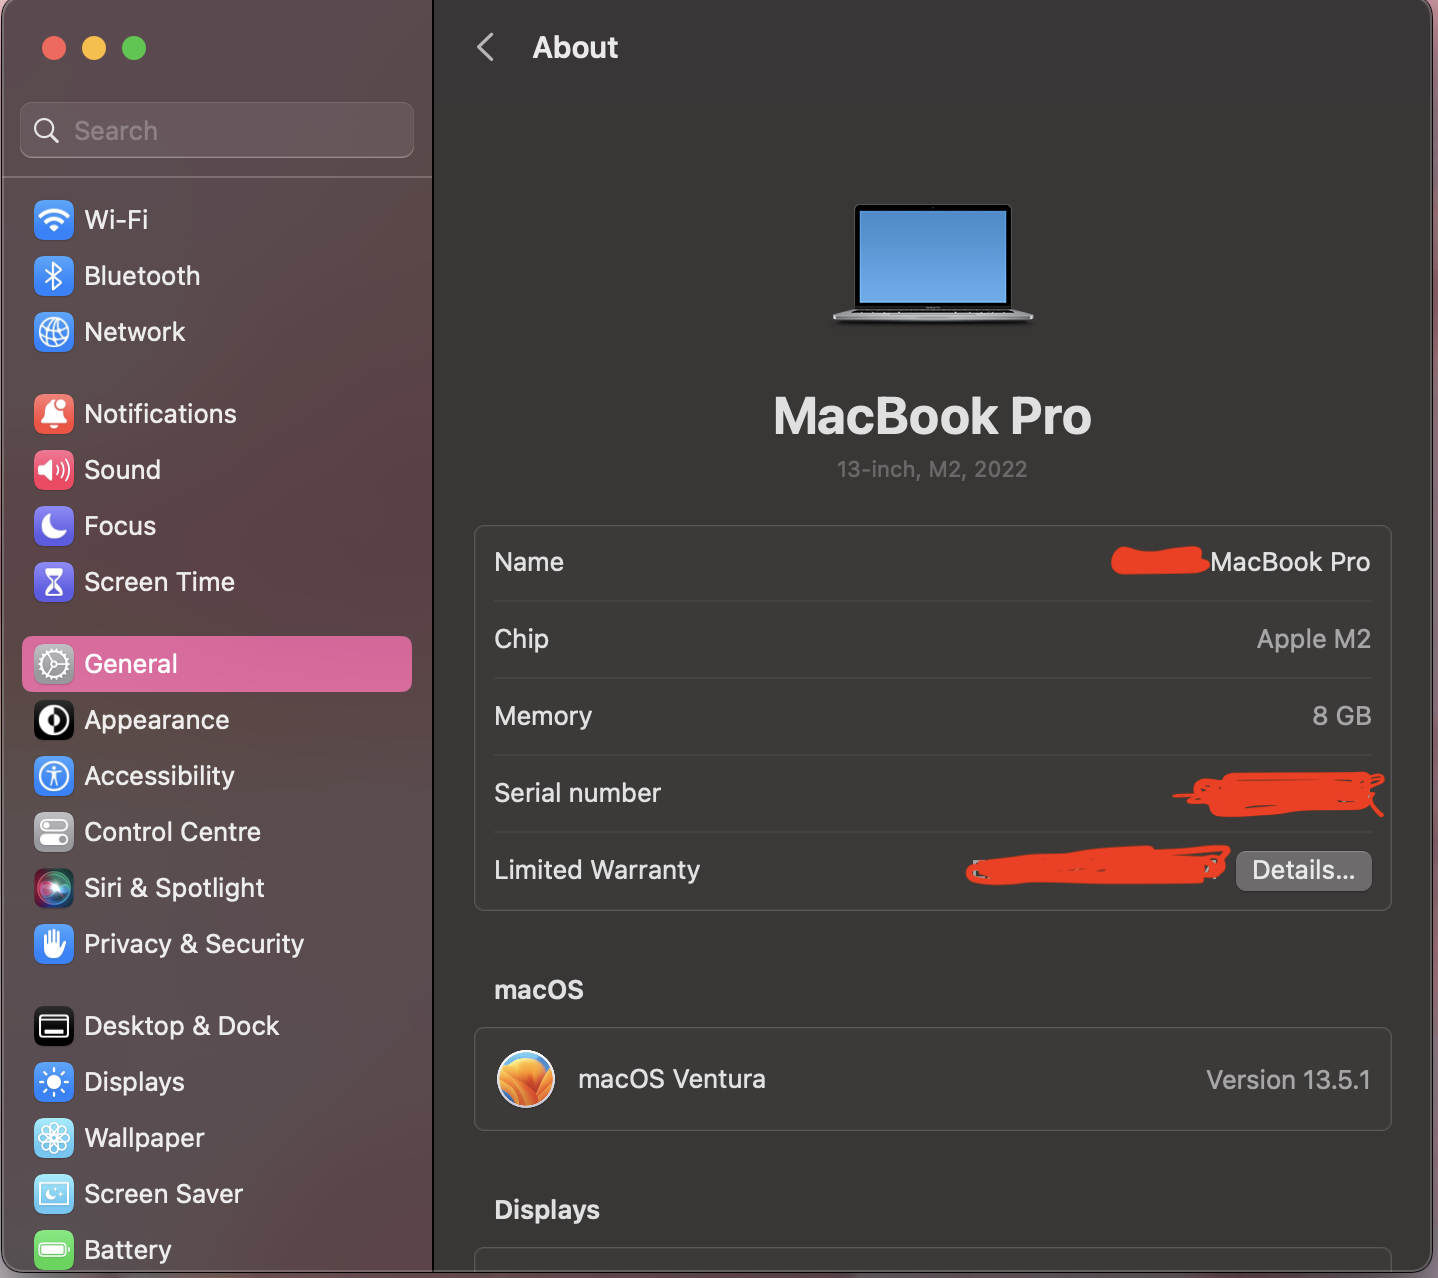Click the Displays sun icon
1438x1278 pixels.
(x=54, y=1082)
